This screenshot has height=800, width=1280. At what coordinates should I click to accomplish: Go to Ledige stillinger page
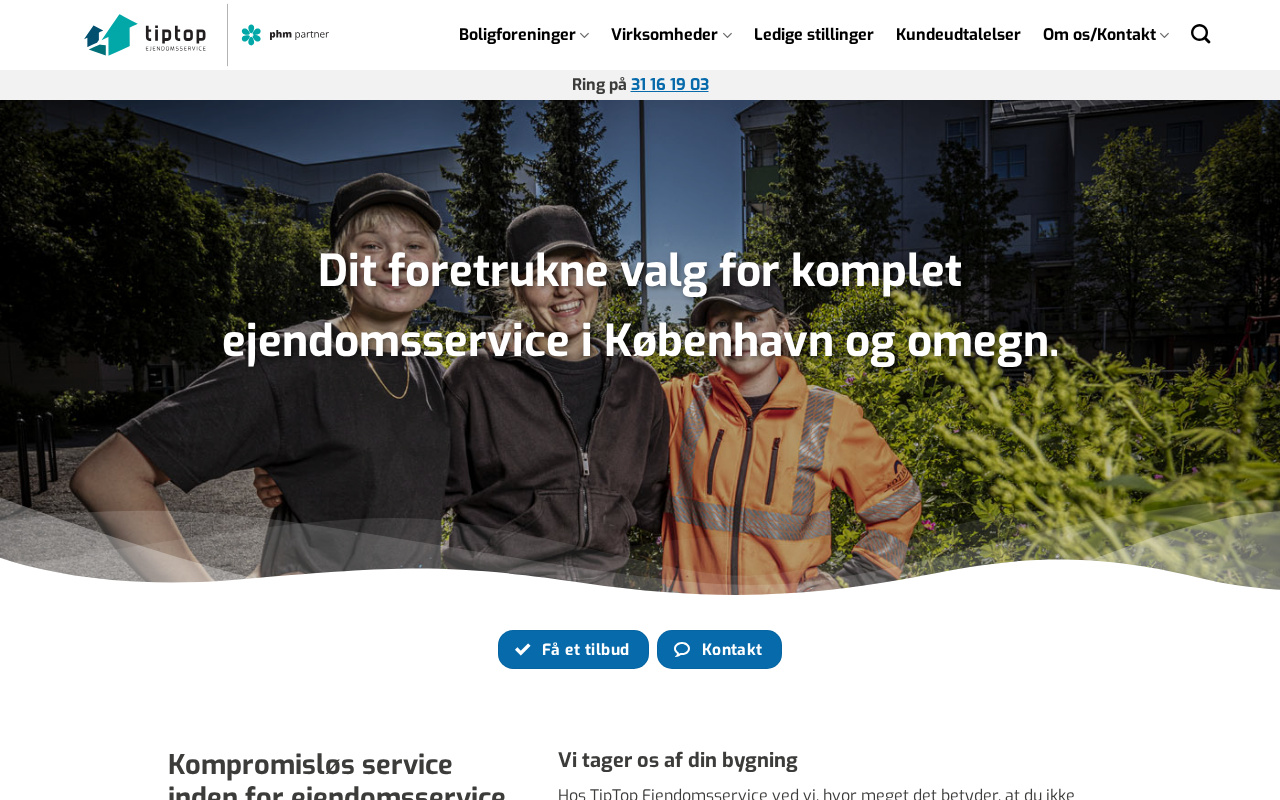[814, 35]
